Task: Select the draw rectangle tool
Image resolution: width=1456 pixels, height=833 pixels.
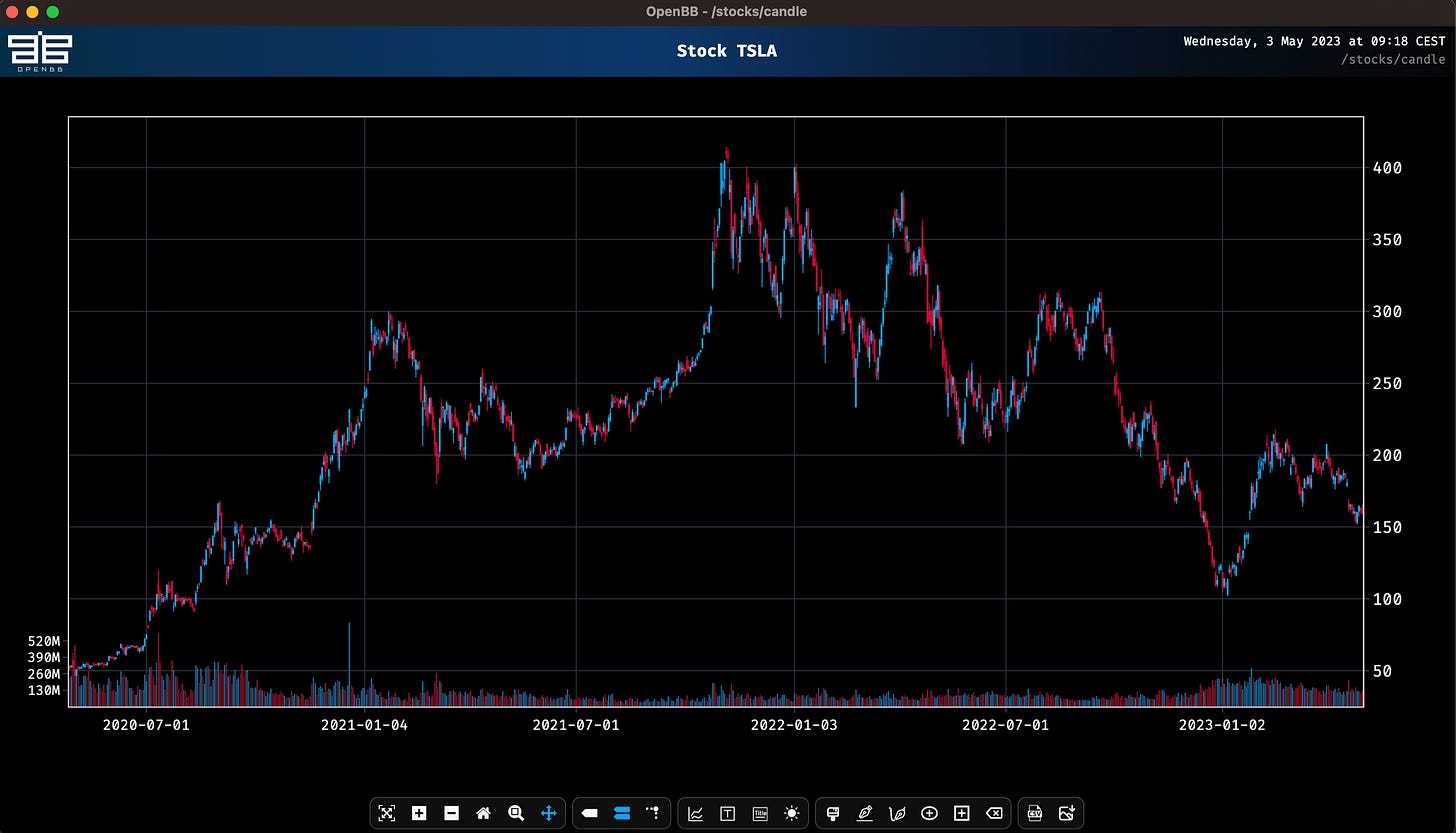Action: (x=962, y=813)
